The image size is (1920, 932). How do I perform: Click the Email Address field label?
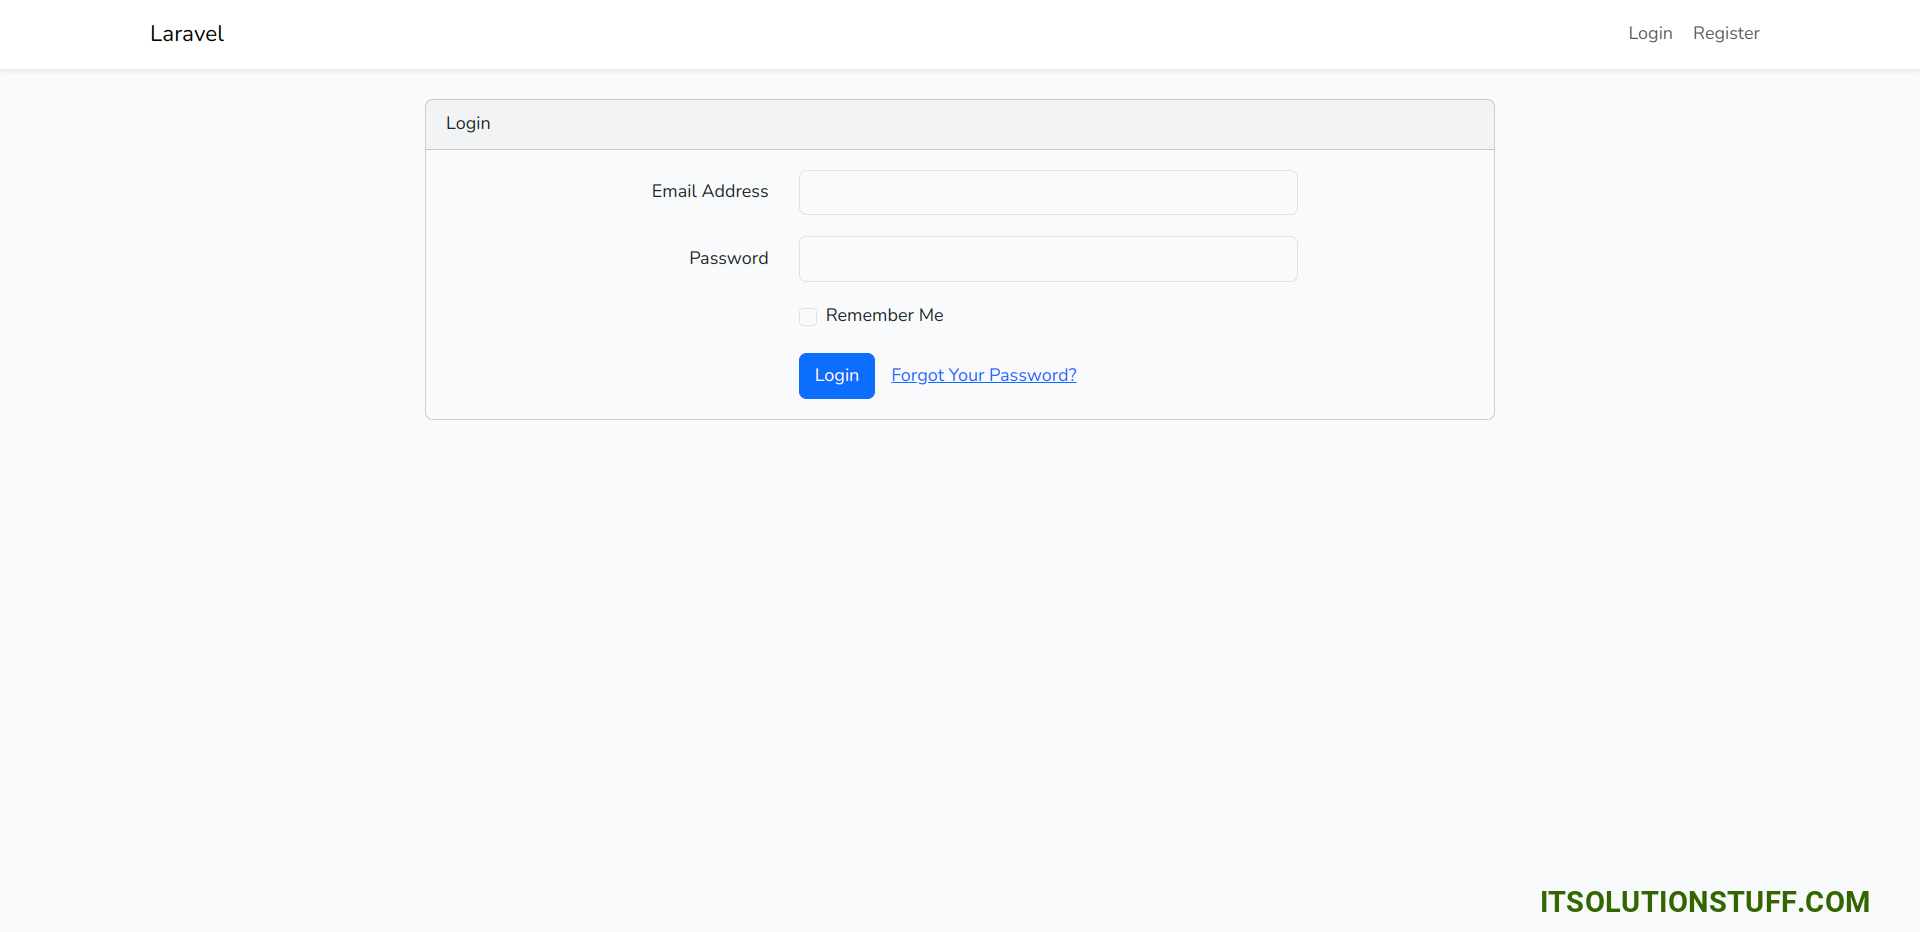point(709,191)
